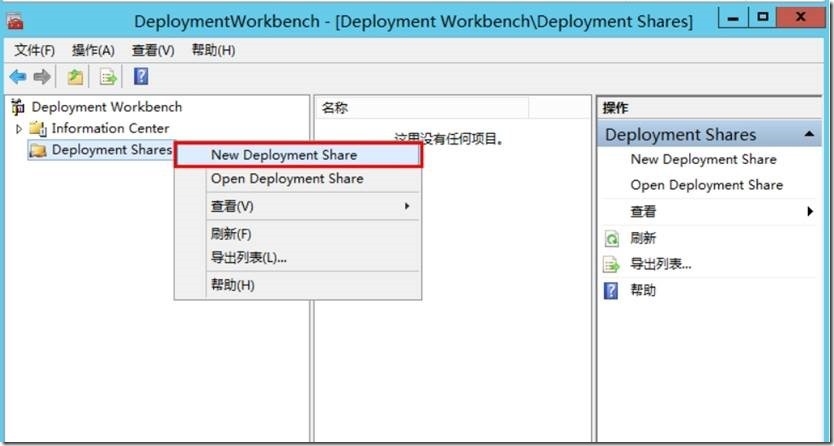Screen dimensions: 834x446
Task: Select Deployment Shares tree item
Action: 111,150
